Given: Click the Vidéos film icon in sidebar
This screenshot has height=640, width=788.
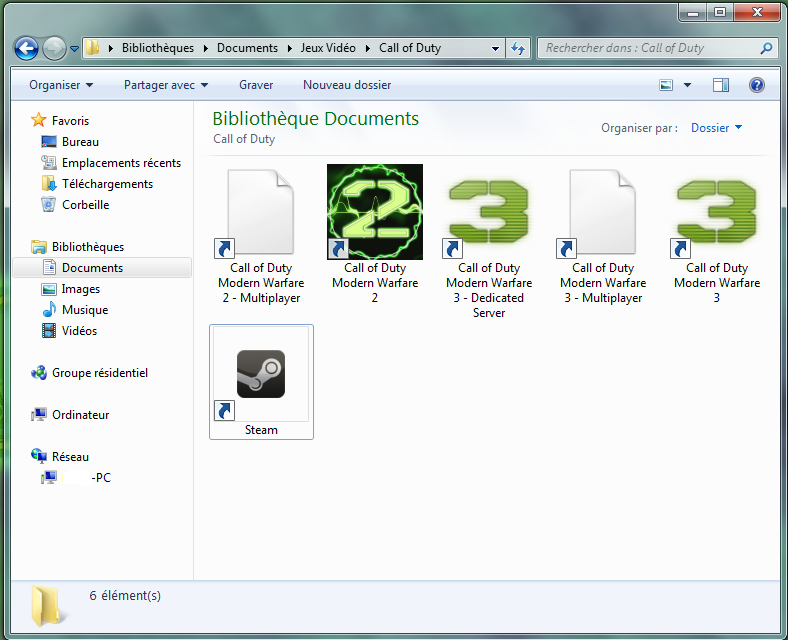Looking at the screenshot, I should click(49, 331).
